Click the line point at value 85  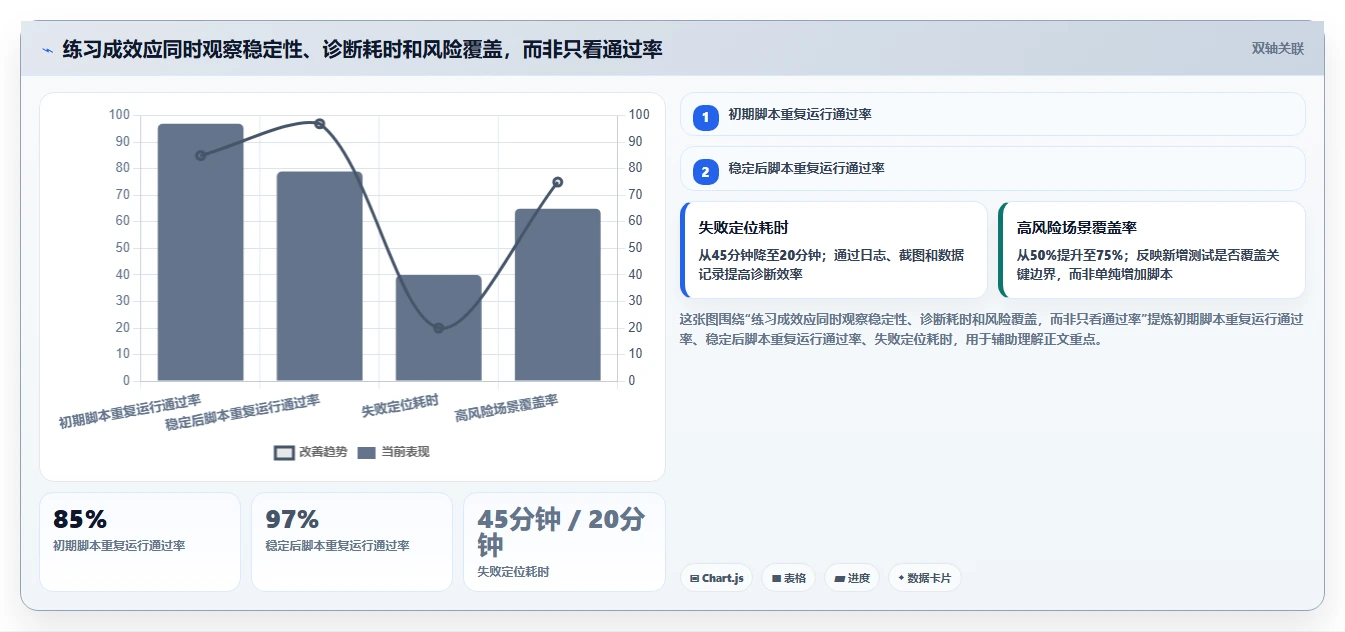(x=200, y=155)
